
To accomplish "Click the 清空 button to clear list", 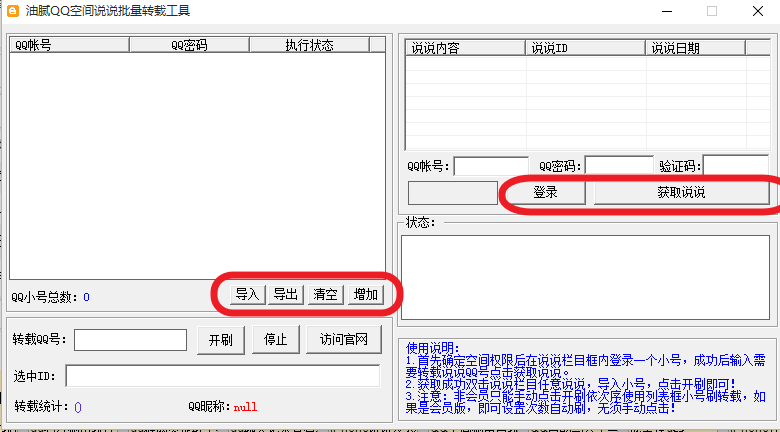I will pos(325,295).
